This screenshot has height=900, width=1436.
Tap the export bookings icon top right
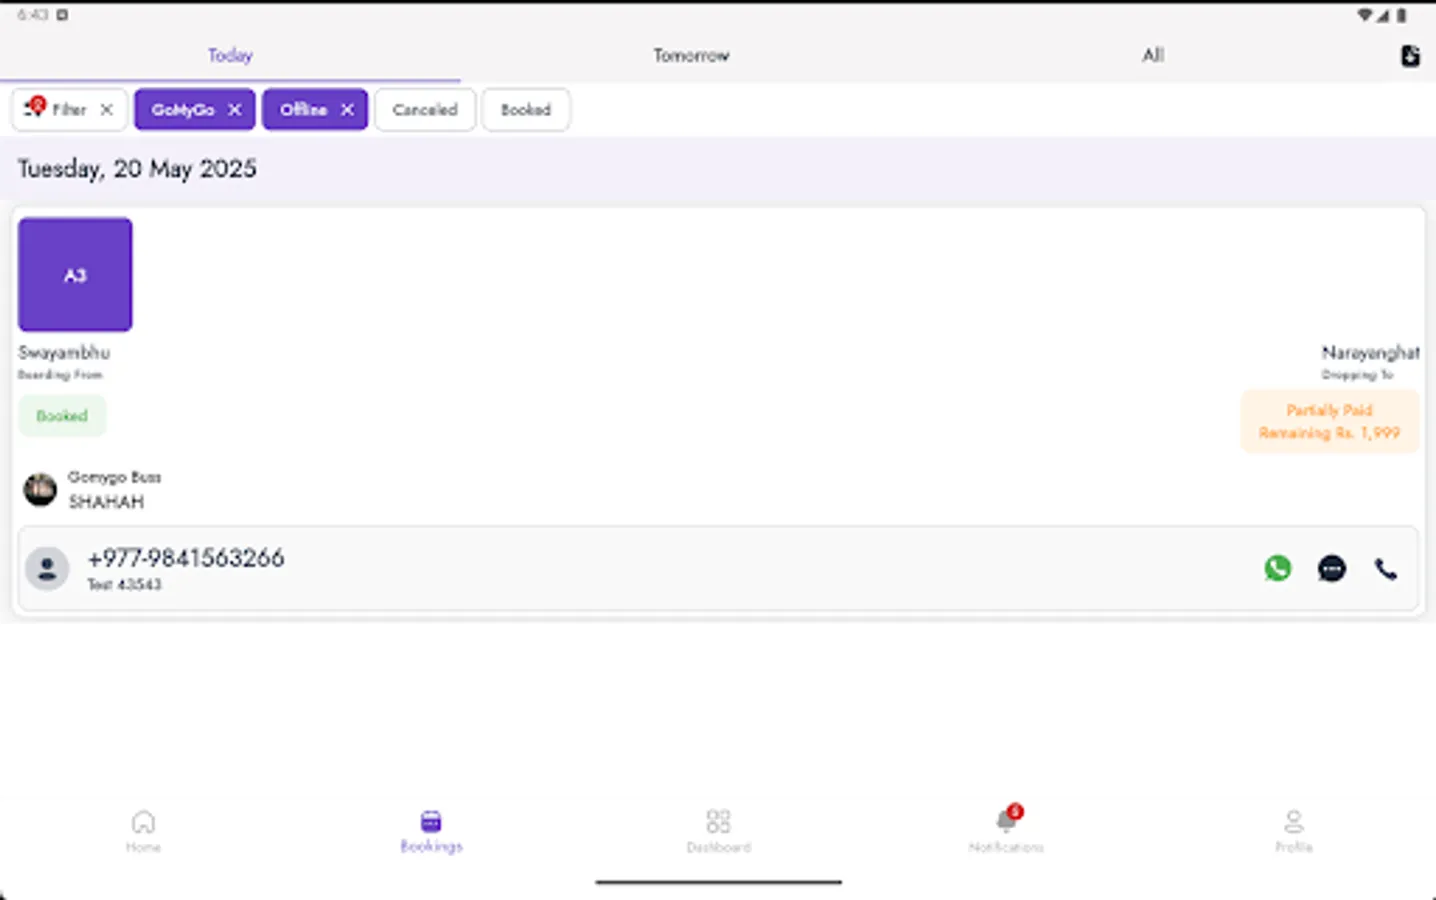point(1410,56)
